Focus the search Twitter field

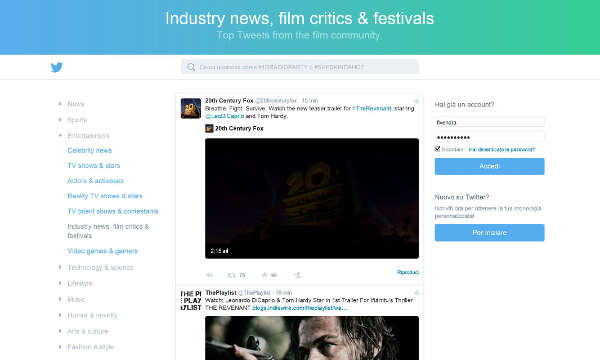(x=300, y=67)
